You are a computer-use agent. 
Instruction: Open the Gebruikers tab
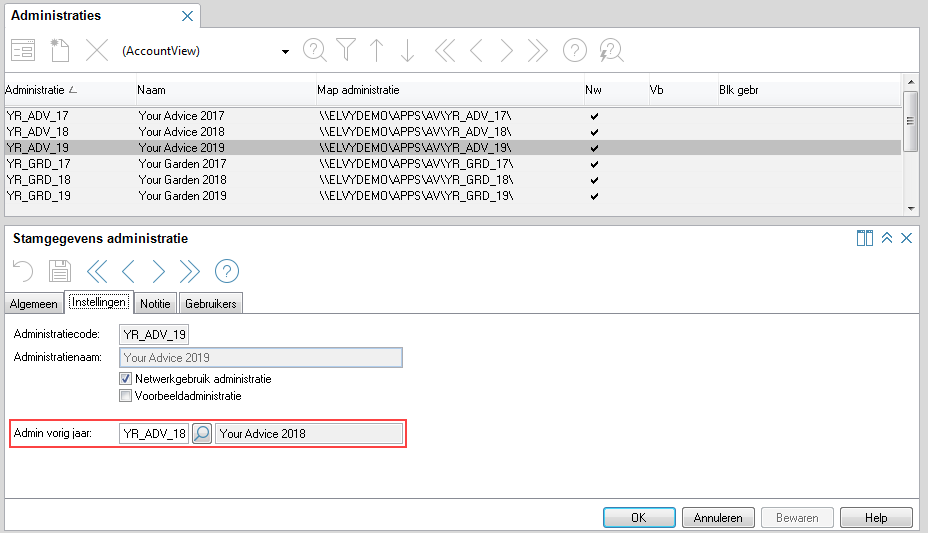click(211, 304)
